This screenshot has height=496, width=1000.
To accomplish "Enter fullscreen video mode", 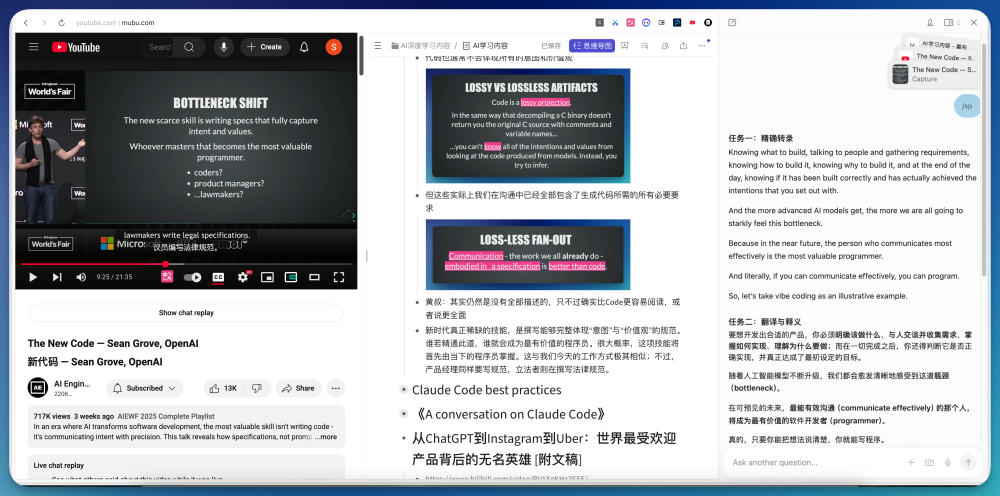I will tap(339, 277).
